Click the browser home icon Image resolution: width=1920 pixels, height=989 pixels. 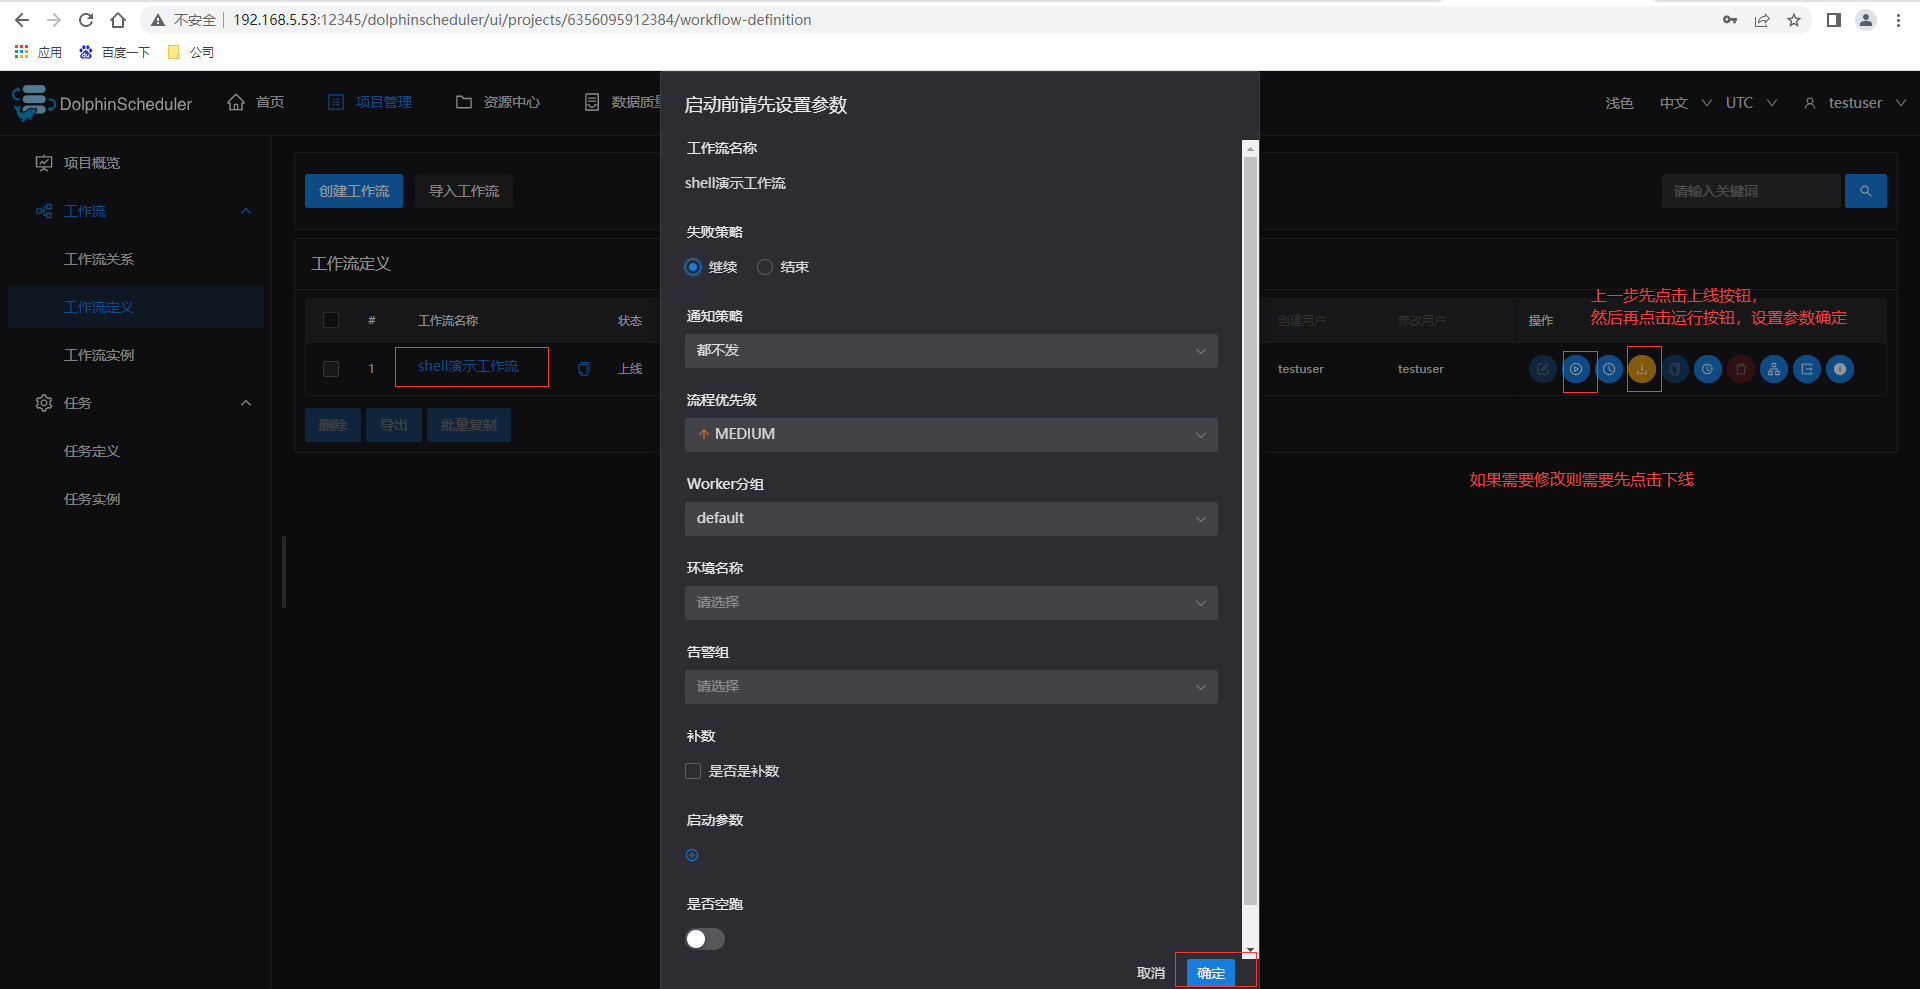tap(118, 20)
